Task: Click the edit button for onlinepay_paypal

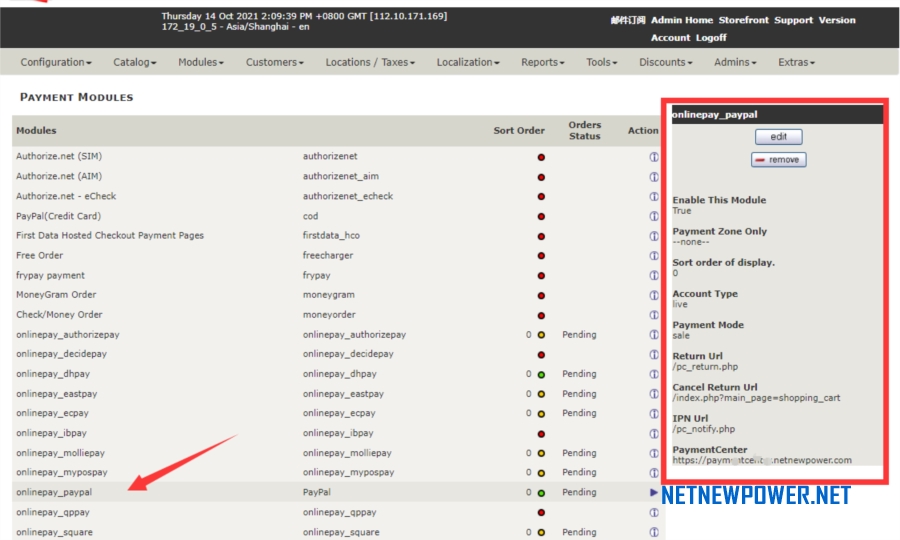Action: pyautogui.click(x=778, y=137)
